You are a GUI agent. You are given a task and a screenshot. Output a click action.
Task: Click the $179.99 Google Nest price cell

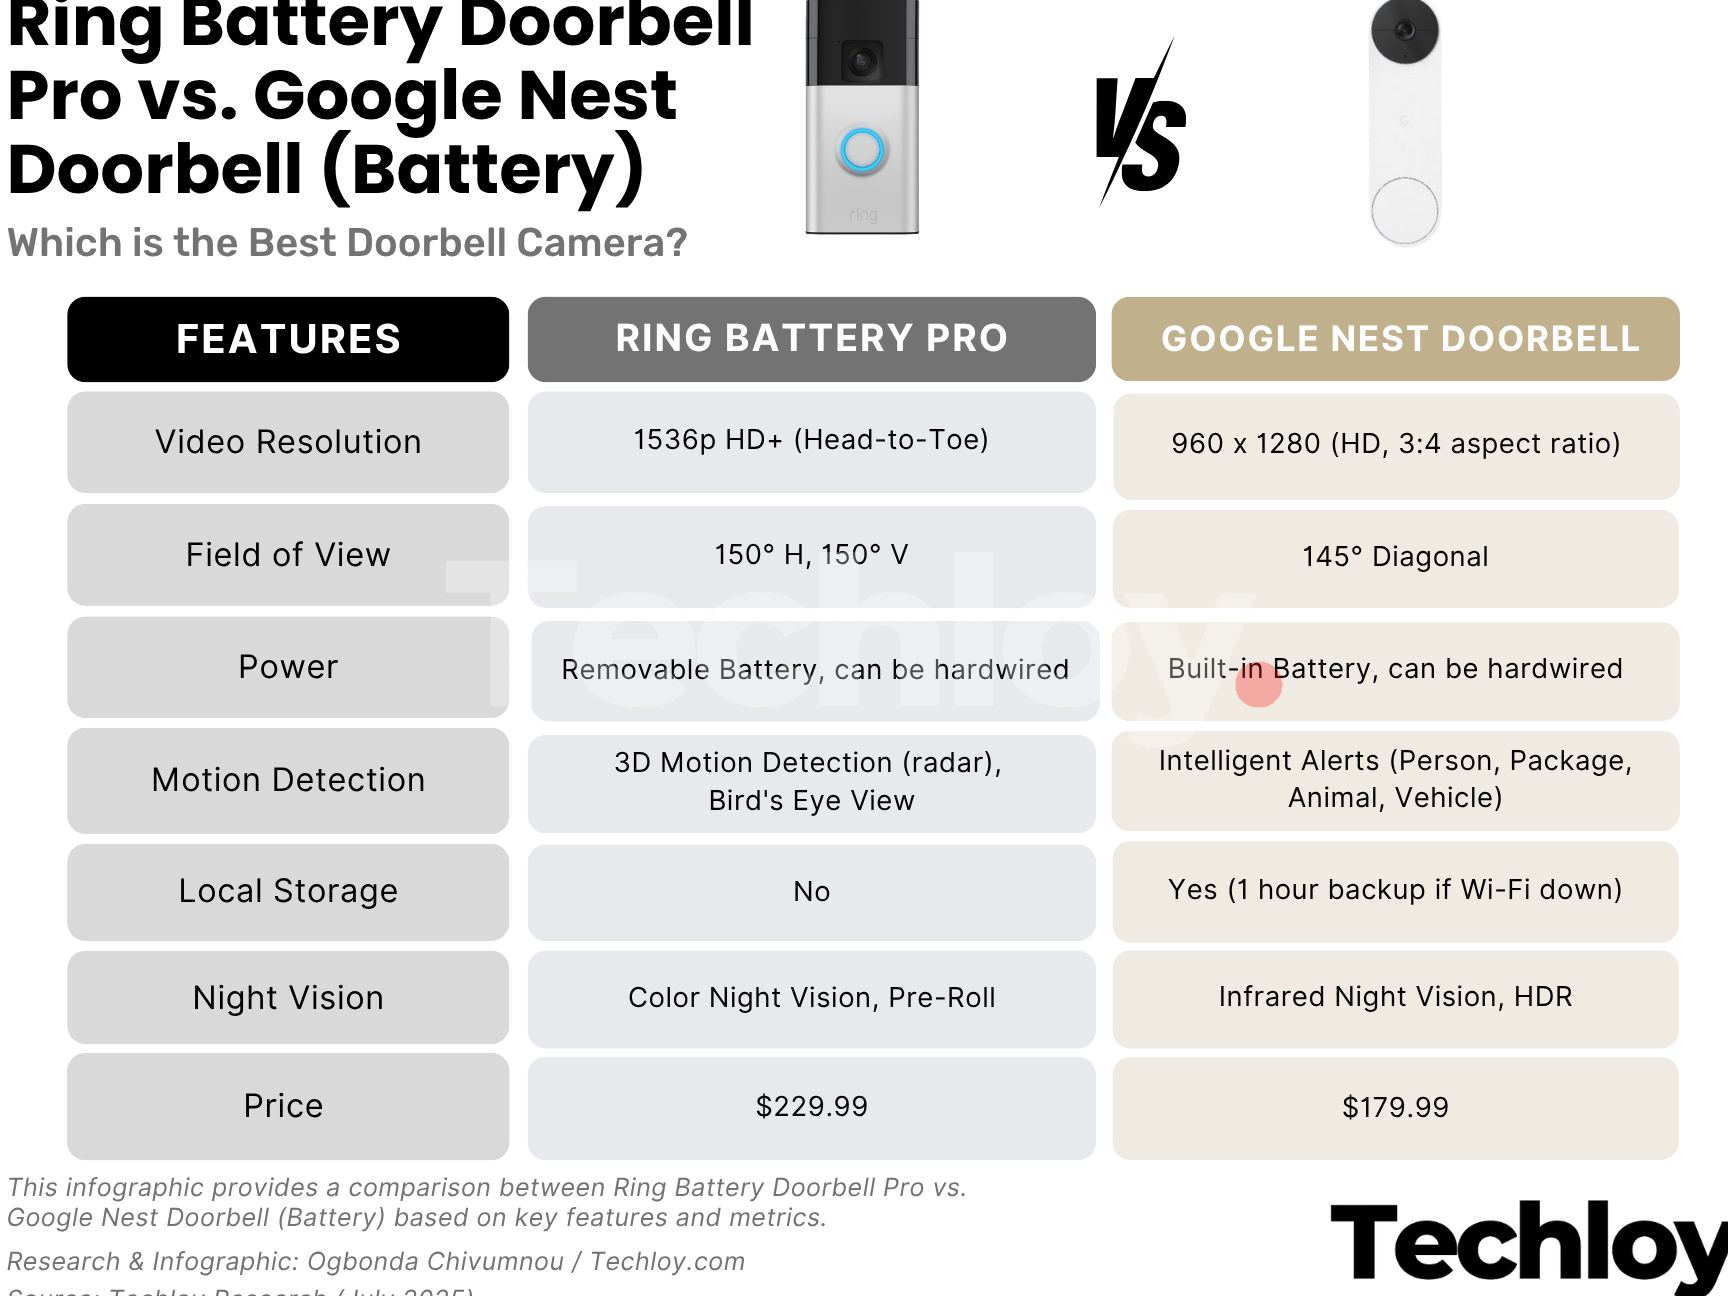pyautogui.click(x=1395, y=1108)
